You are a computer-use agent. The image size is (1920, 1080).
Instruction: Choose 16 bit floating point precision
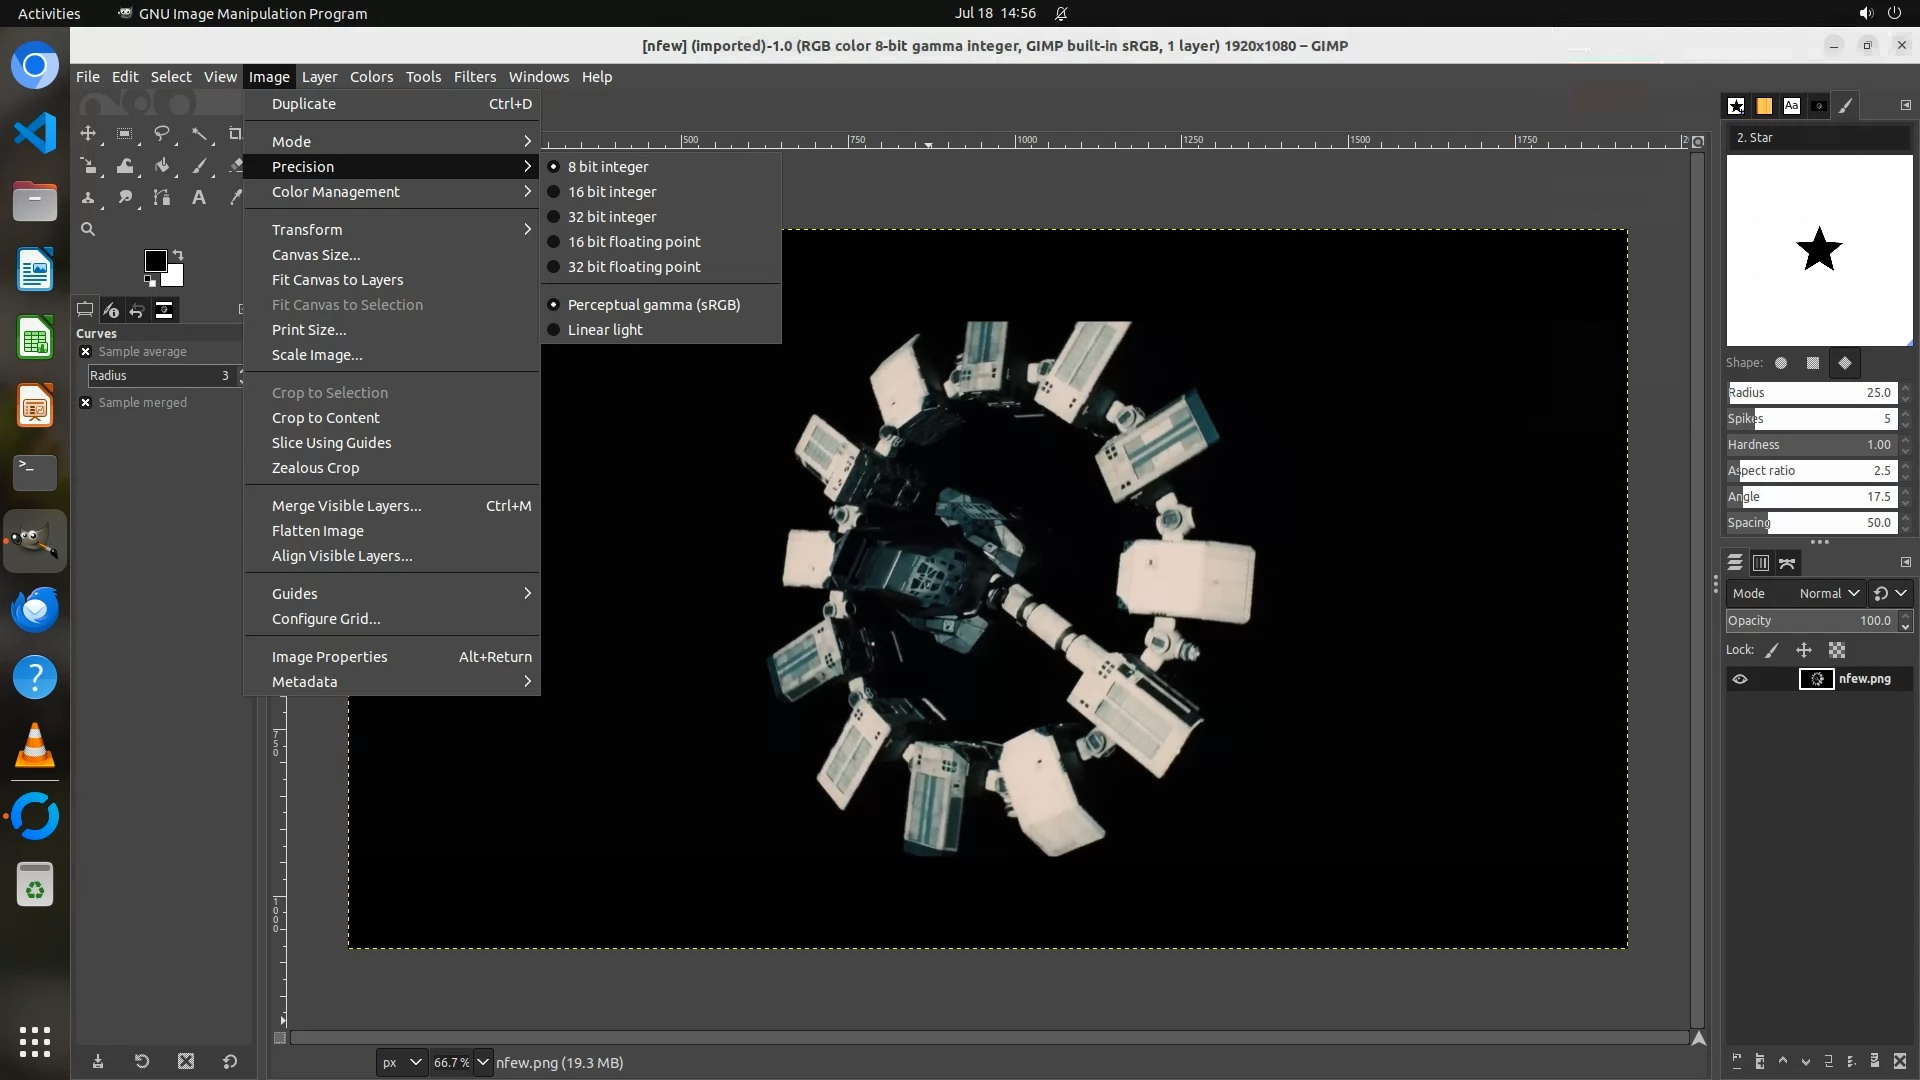tap(634, 242)
